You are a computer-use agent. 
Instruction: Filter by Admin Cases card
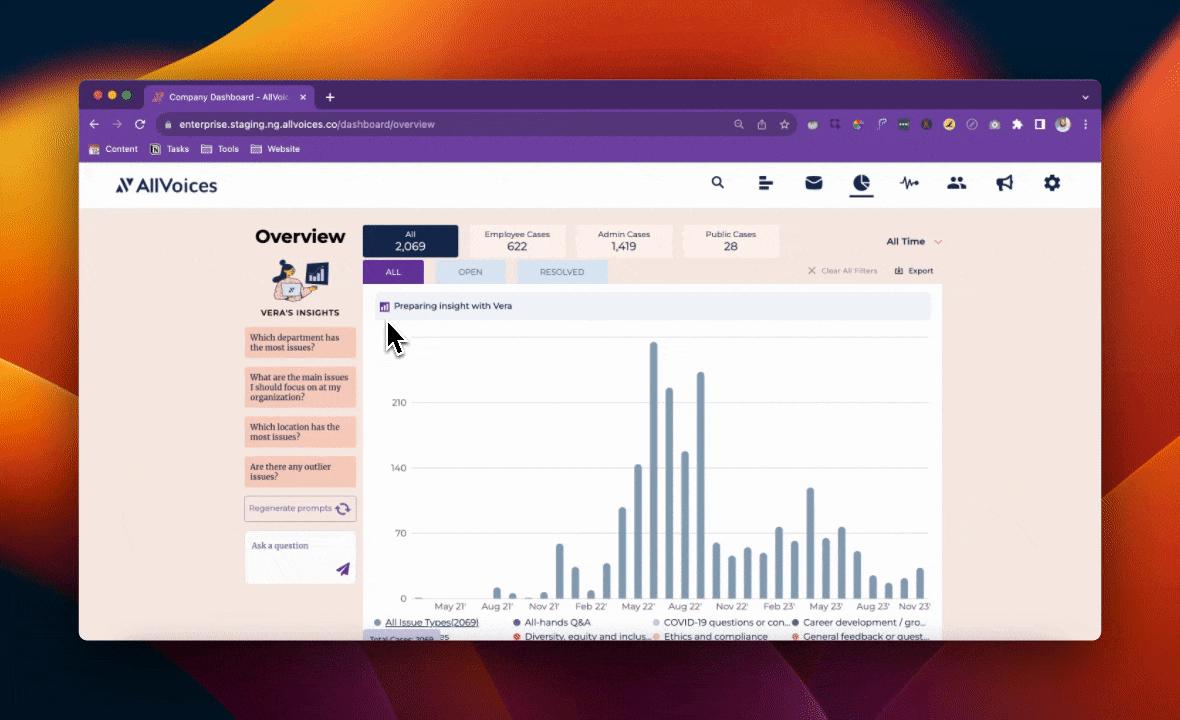tap(624, 241)
